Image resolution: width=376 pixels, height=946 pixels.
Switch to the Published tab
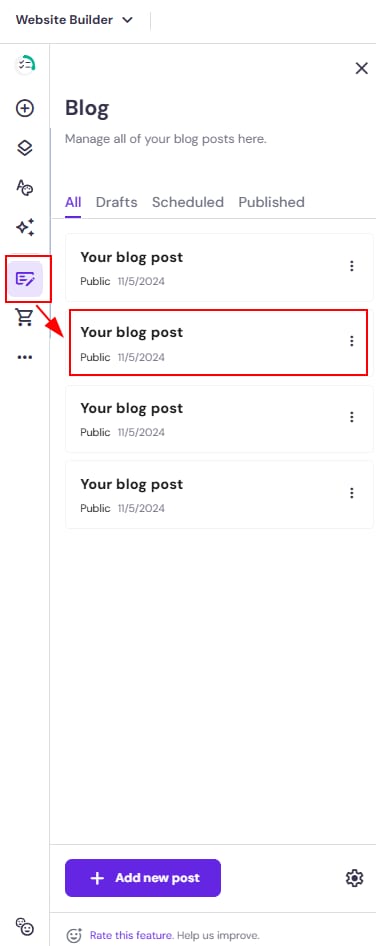click(272, 202)
